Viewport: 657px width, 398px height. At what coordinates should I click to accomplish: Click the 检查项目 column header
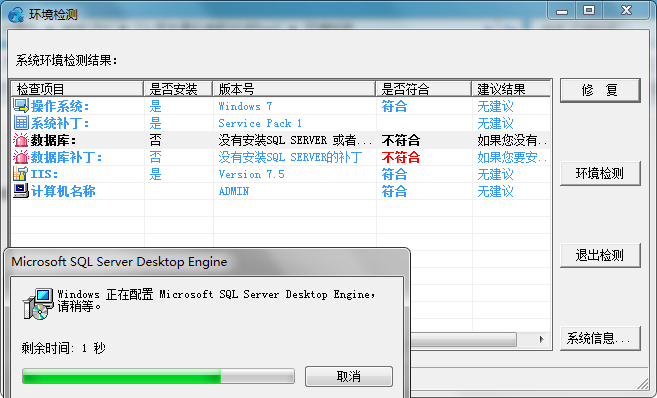pos(77,89)
